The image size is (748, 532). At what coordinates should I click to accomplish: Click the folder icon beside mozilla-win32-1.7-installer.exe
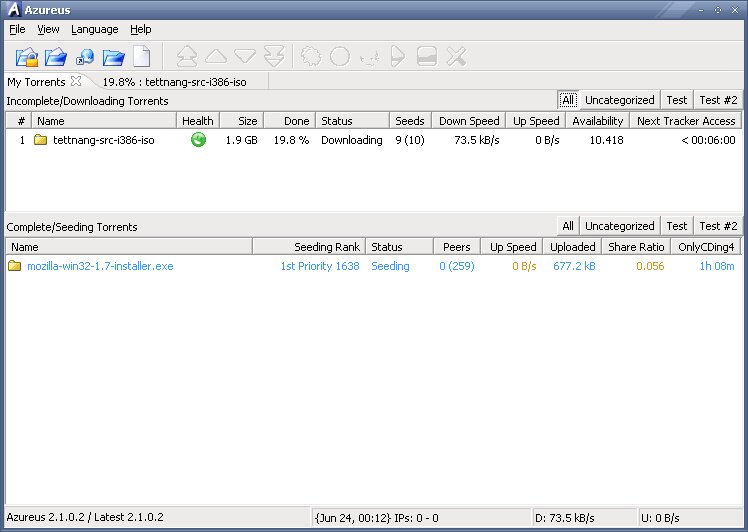click(x=15, y=266)
